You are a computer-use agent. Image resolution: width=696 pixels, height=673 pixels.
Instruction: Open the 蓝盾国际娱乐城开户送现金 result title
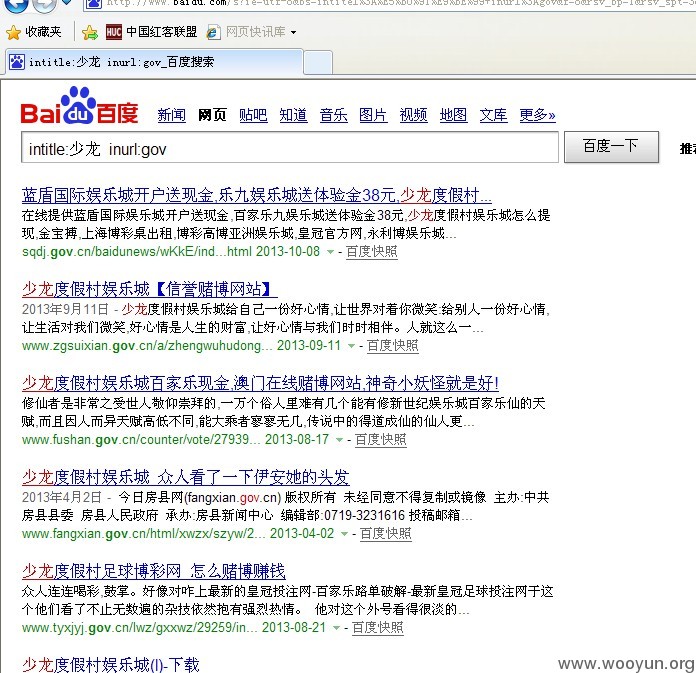coord(257,195)
